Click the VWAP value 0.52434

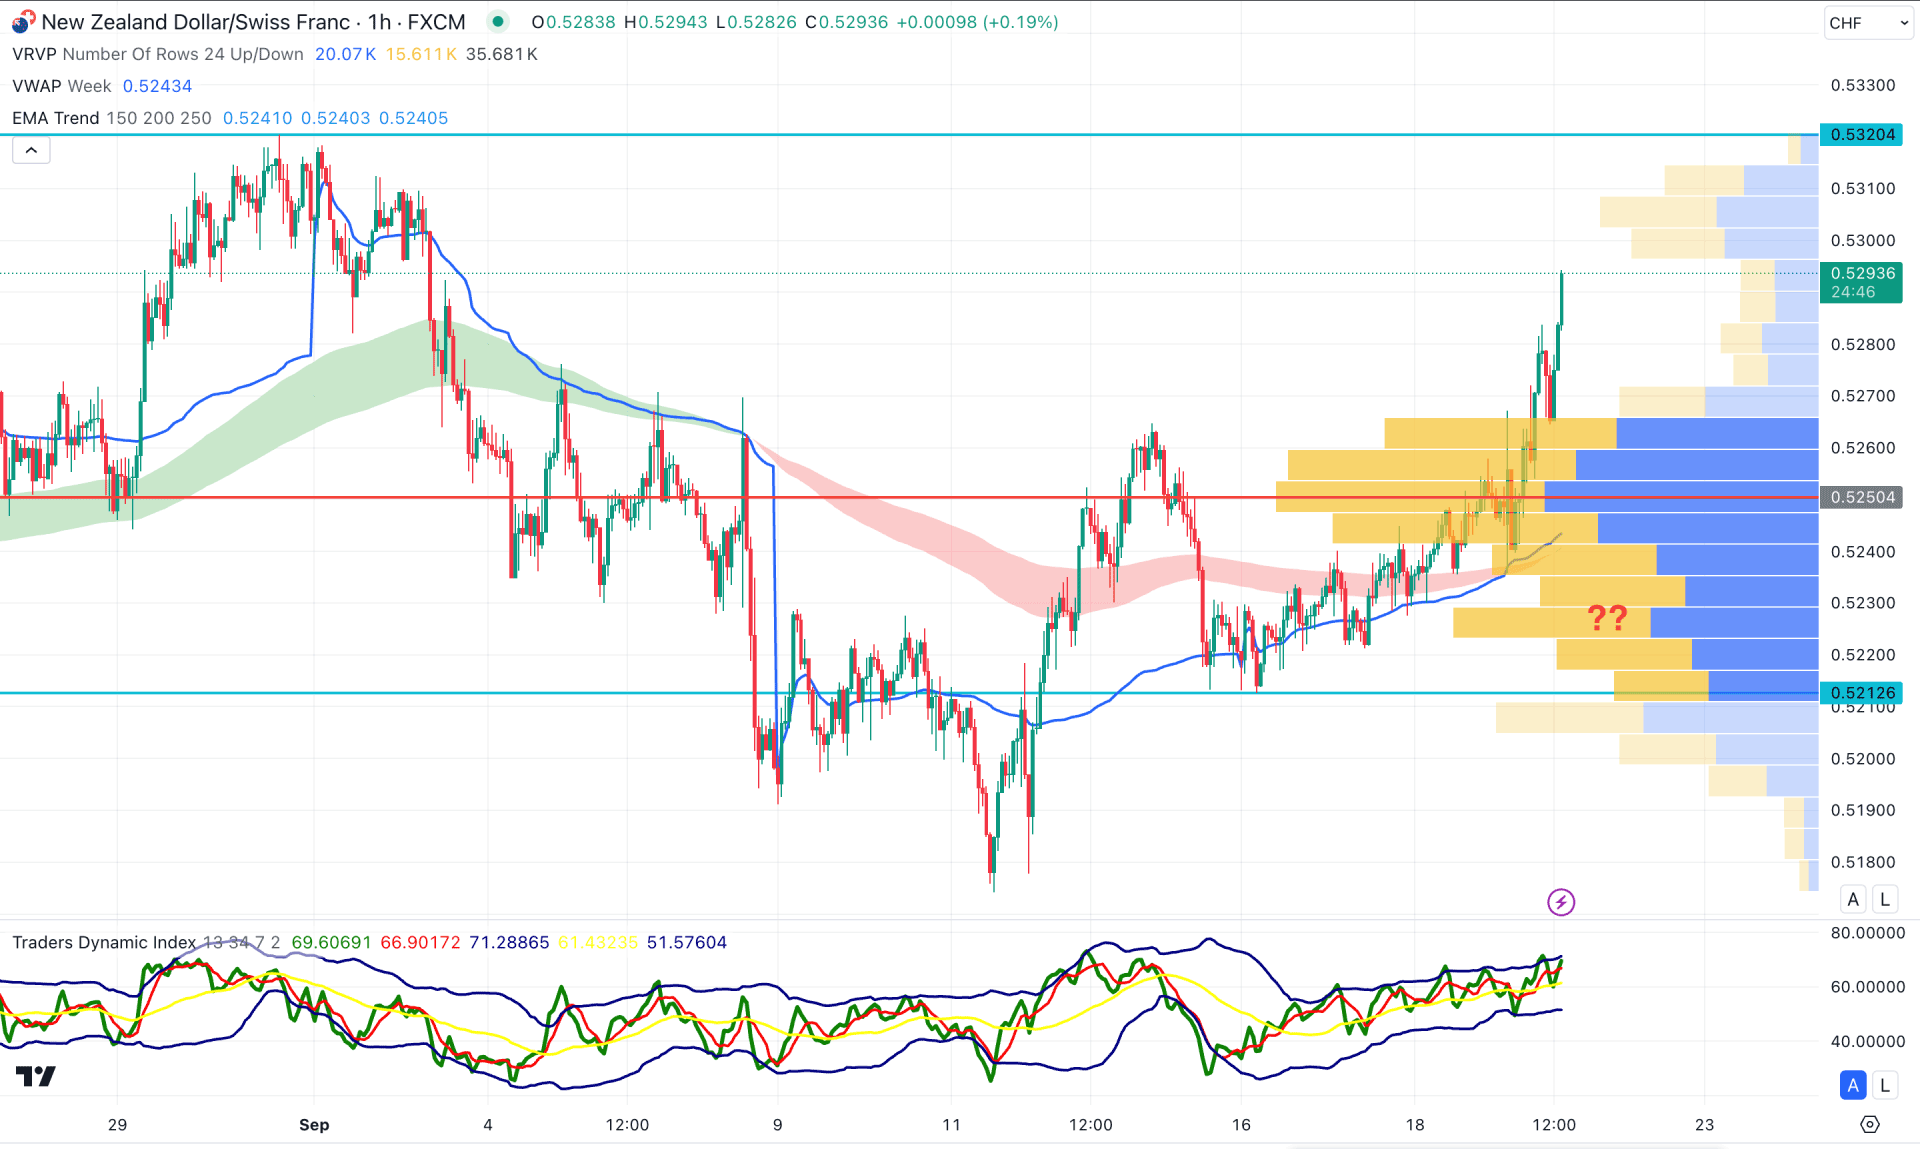[x=157, y=86]
